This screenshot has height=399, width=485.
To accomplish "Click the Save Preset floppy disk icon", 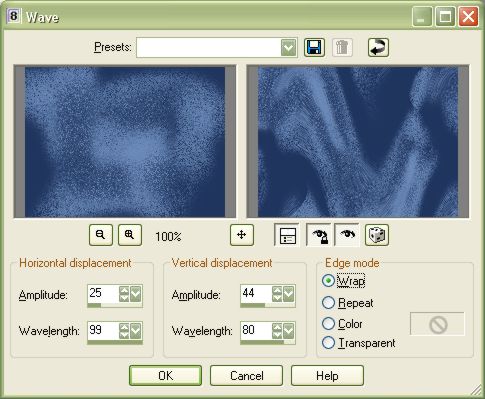I will [314, 47].
